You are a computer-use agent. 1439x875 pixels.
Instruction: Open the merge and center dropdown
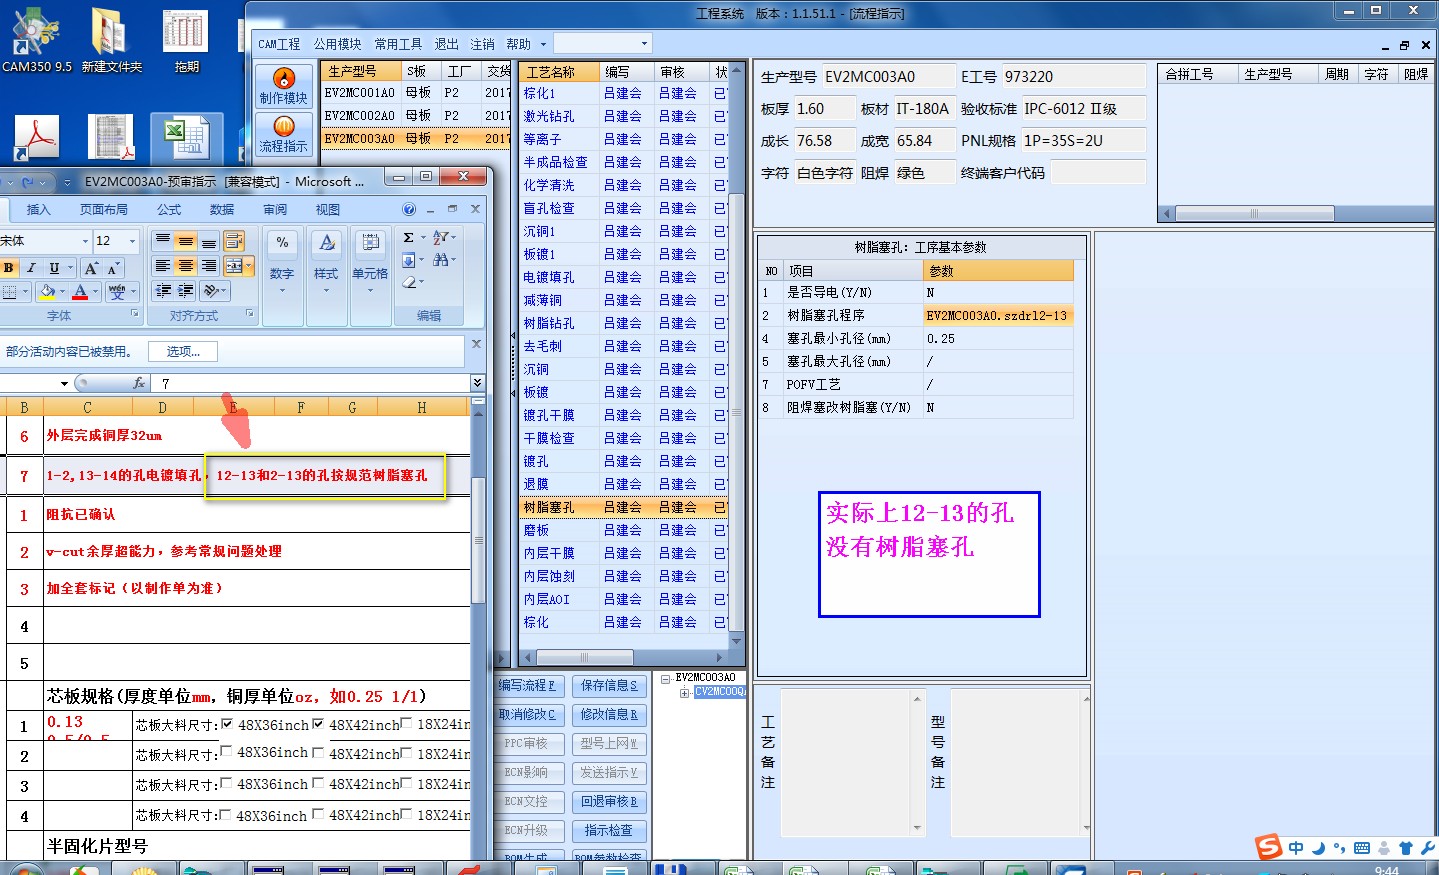coord(248,266)
